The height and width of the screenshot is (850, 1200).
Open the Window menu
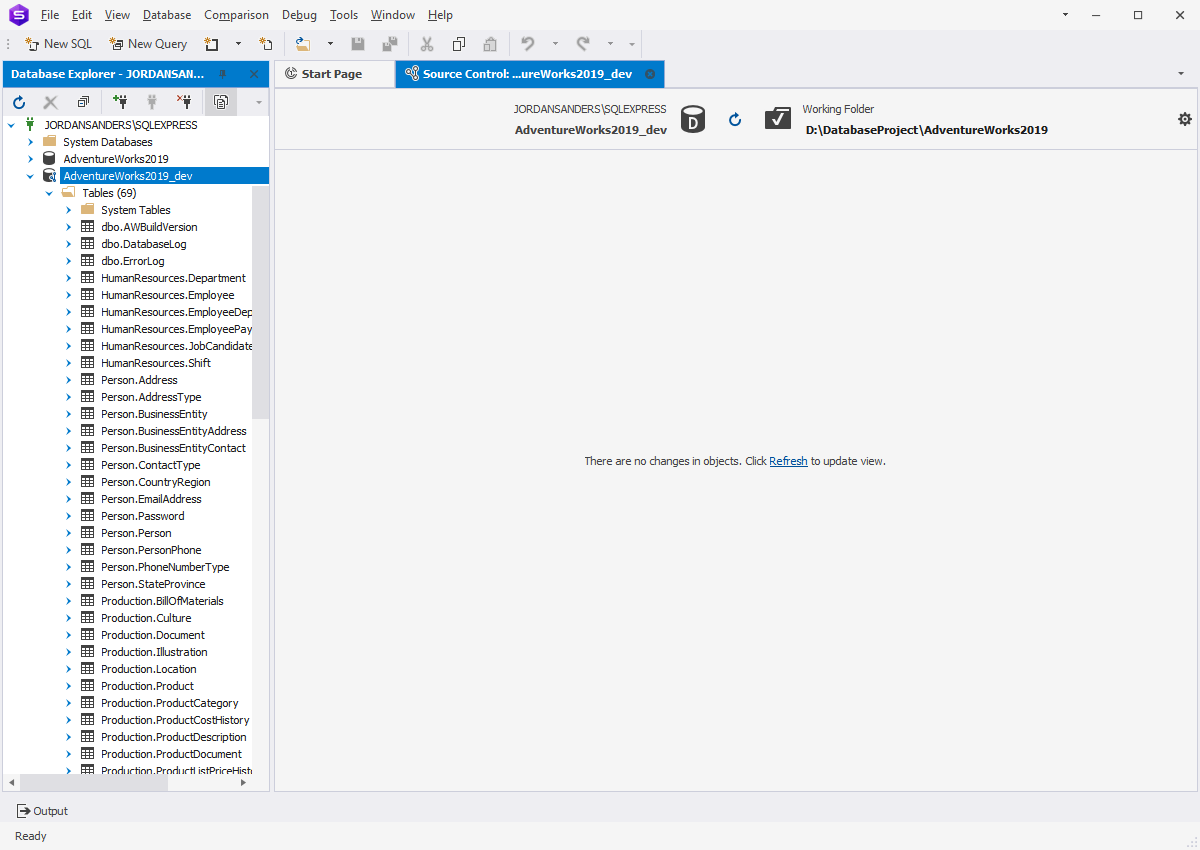(x=393, y=15)
